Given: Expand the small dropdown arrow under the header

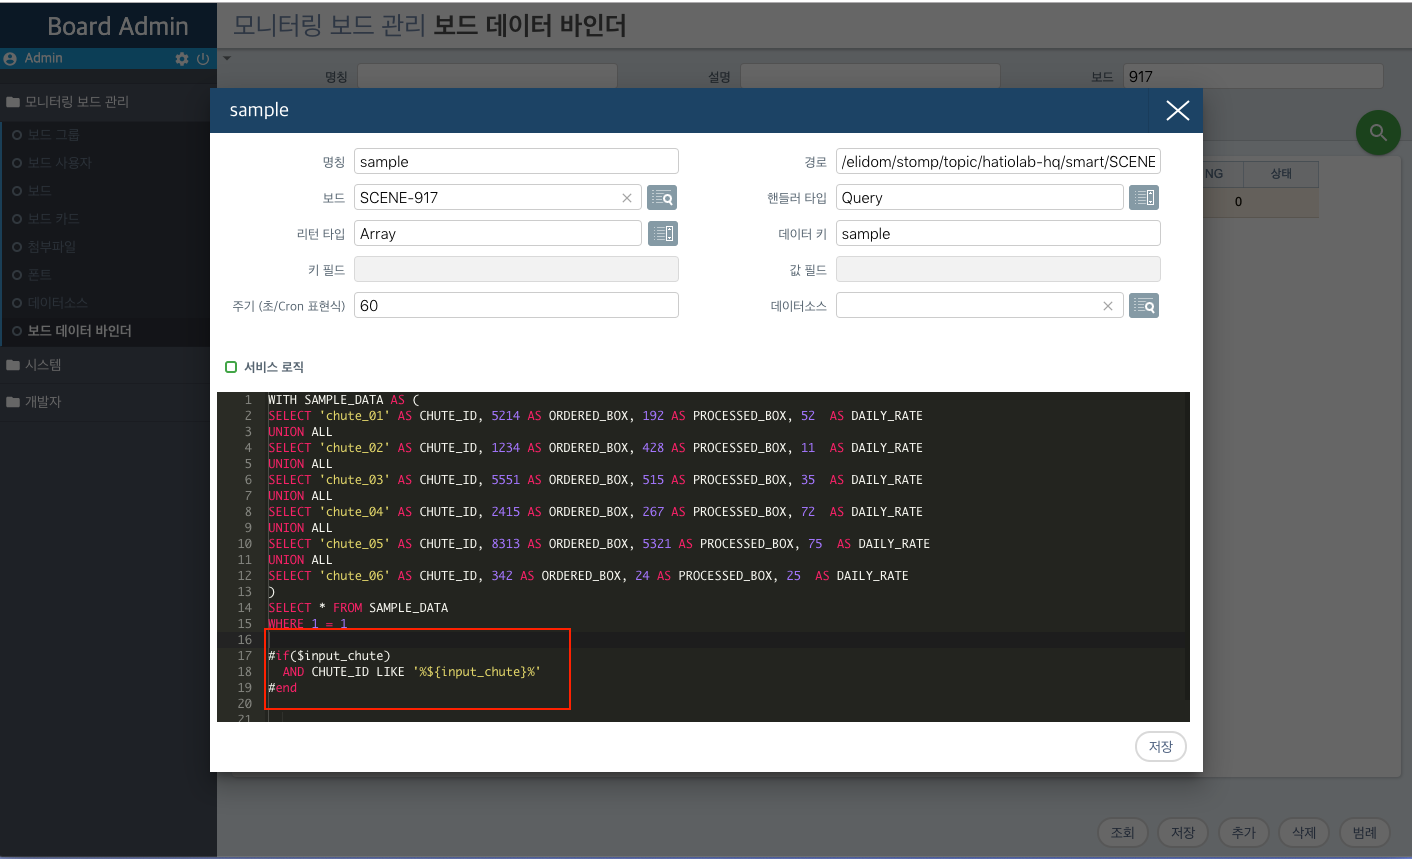Looking at the screenshot, I should click(227, 58).
